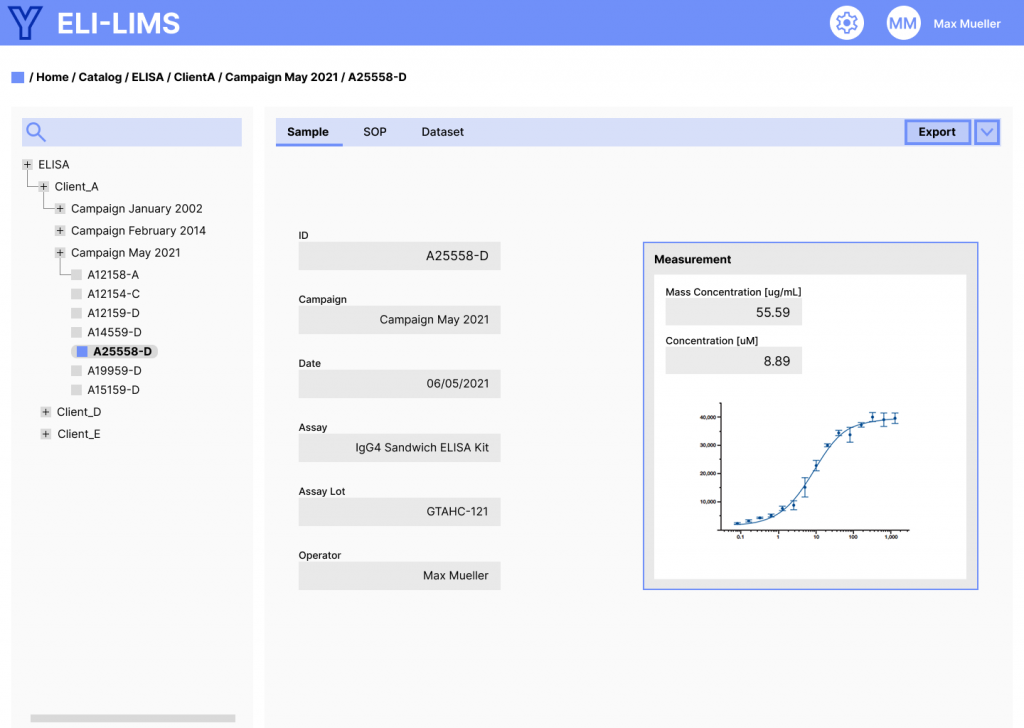Expand the Client_D tree node
Image resolution: width=1024 pixels, height=728 pixels.
(x=45, y=412)
